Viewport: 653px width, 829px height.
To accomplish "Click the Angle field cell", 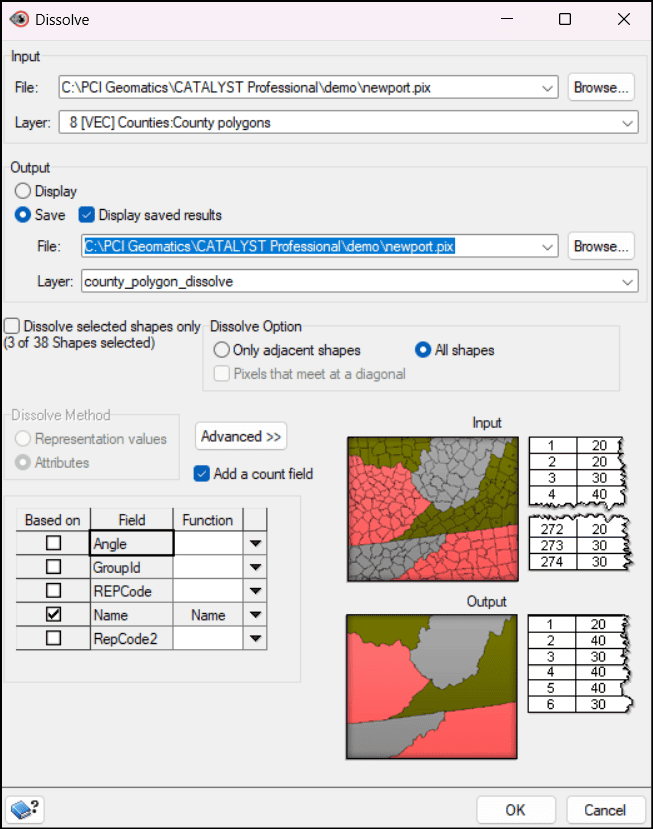I will 132,544.
